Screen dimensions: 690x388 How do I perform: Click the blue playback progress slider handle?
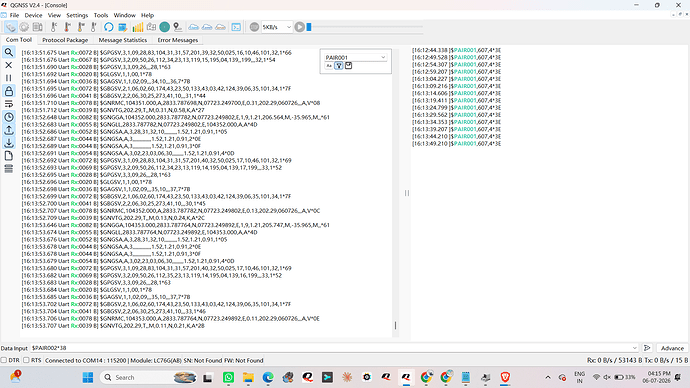pos(309,27)
